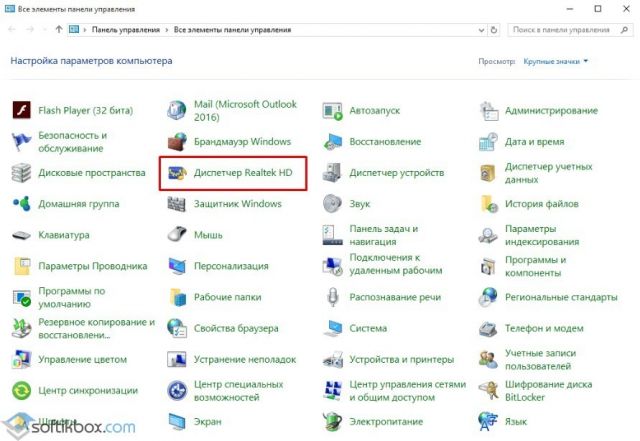This screenshot has width=640, height=441.
Task: Open the Телефон и модем link
Action: [x=544, y=328]
